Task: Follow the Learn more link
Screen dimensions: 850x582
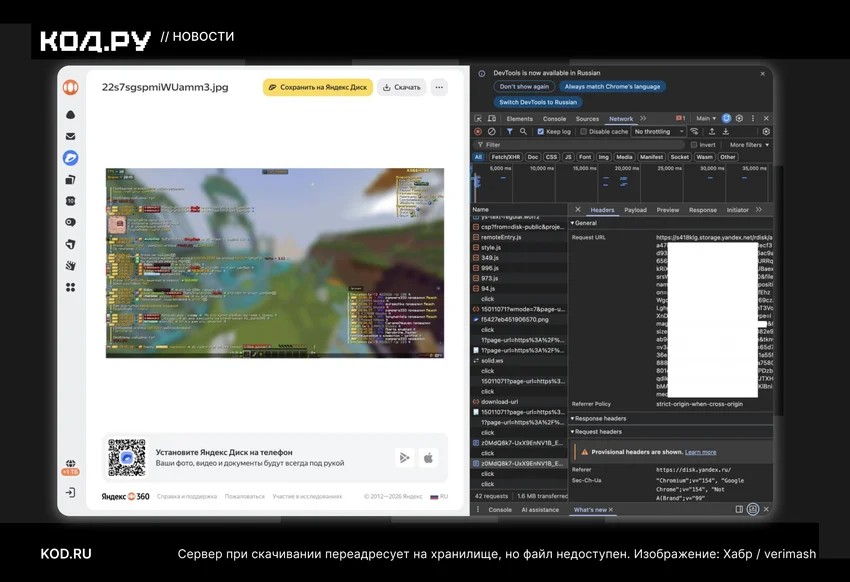Action: click(700, 452)
